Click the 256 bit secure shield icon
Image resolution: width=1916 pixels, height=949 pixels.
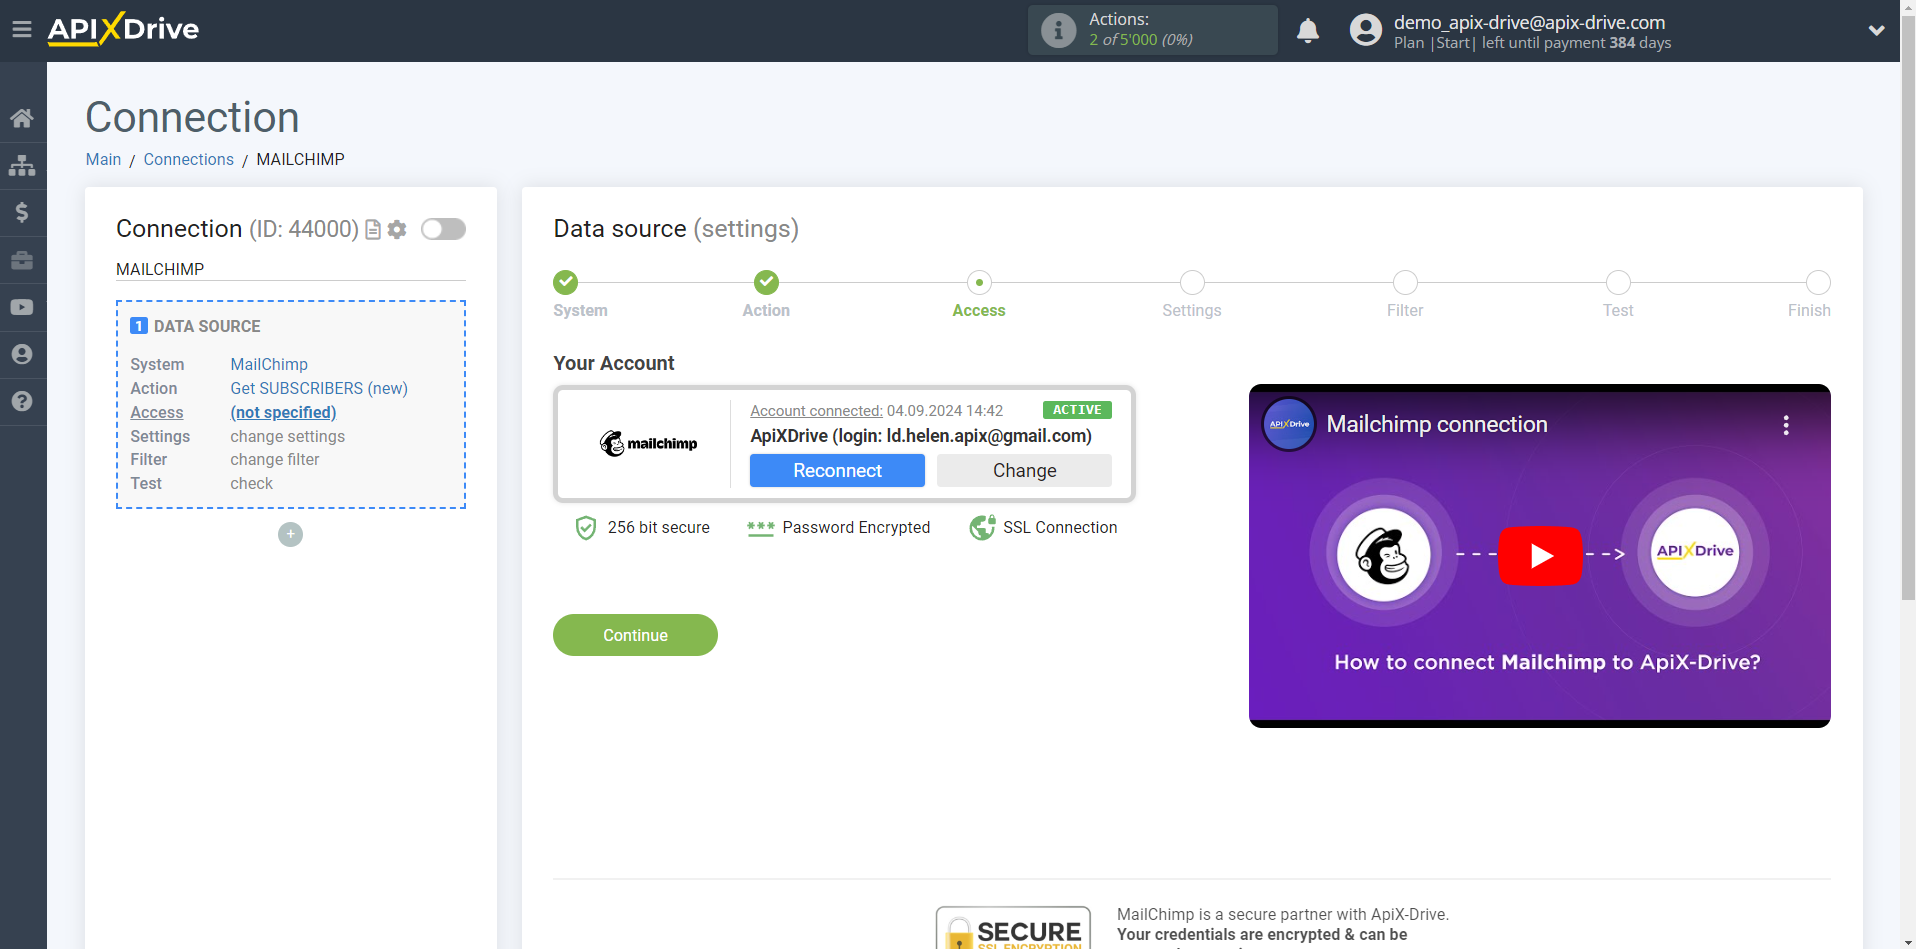click(586, 527)
